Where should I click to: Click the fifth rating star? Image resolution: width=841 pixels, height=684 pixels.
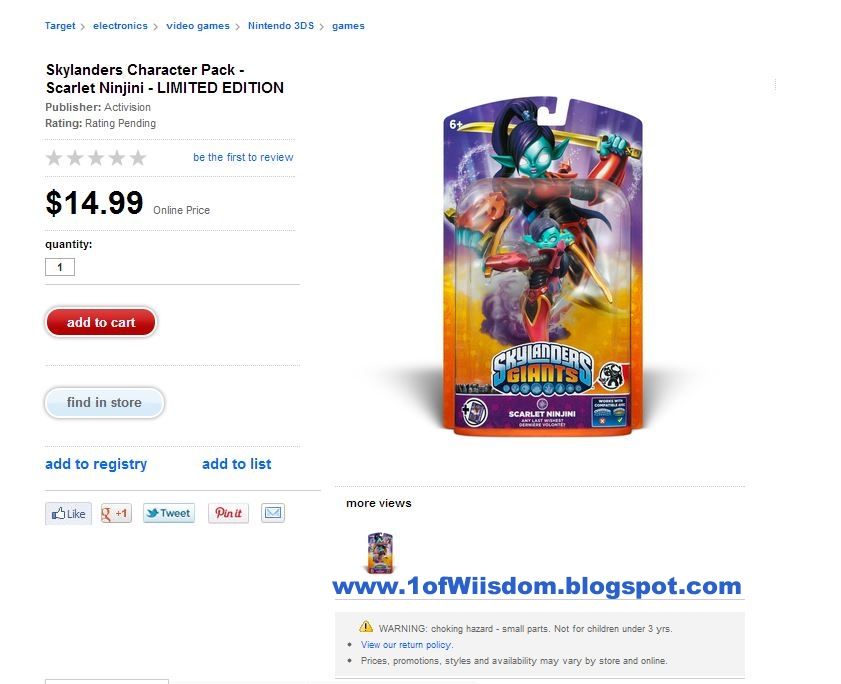point(138,158)
